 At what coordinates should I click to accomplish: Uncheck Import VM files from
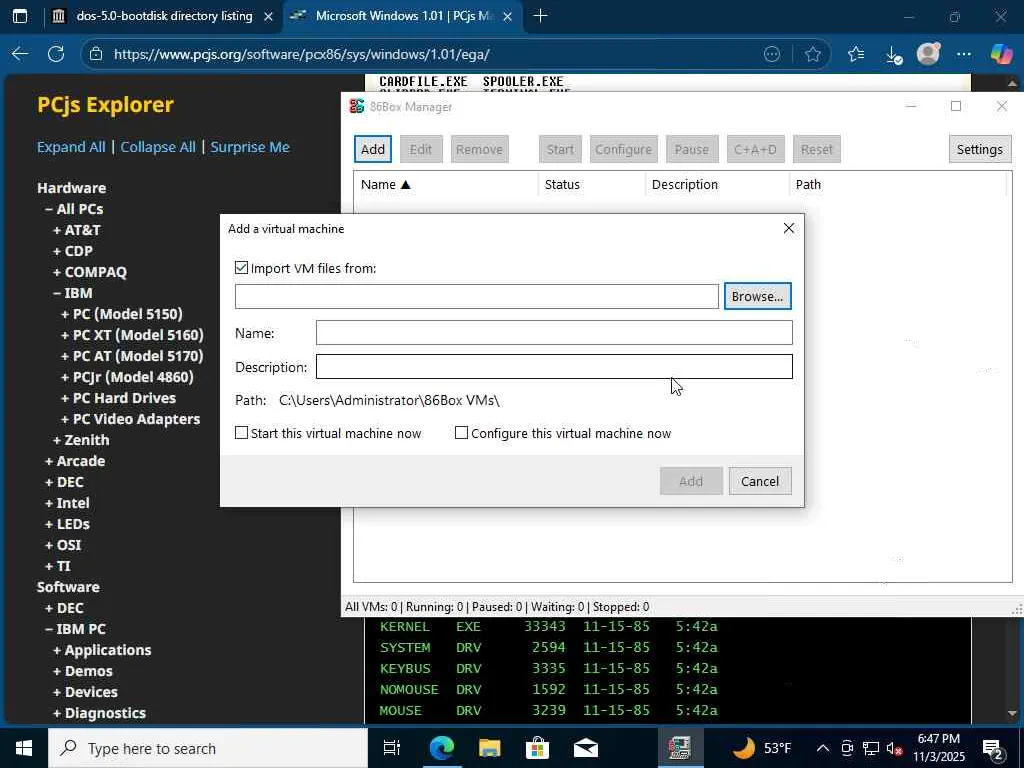pos(242,268)
